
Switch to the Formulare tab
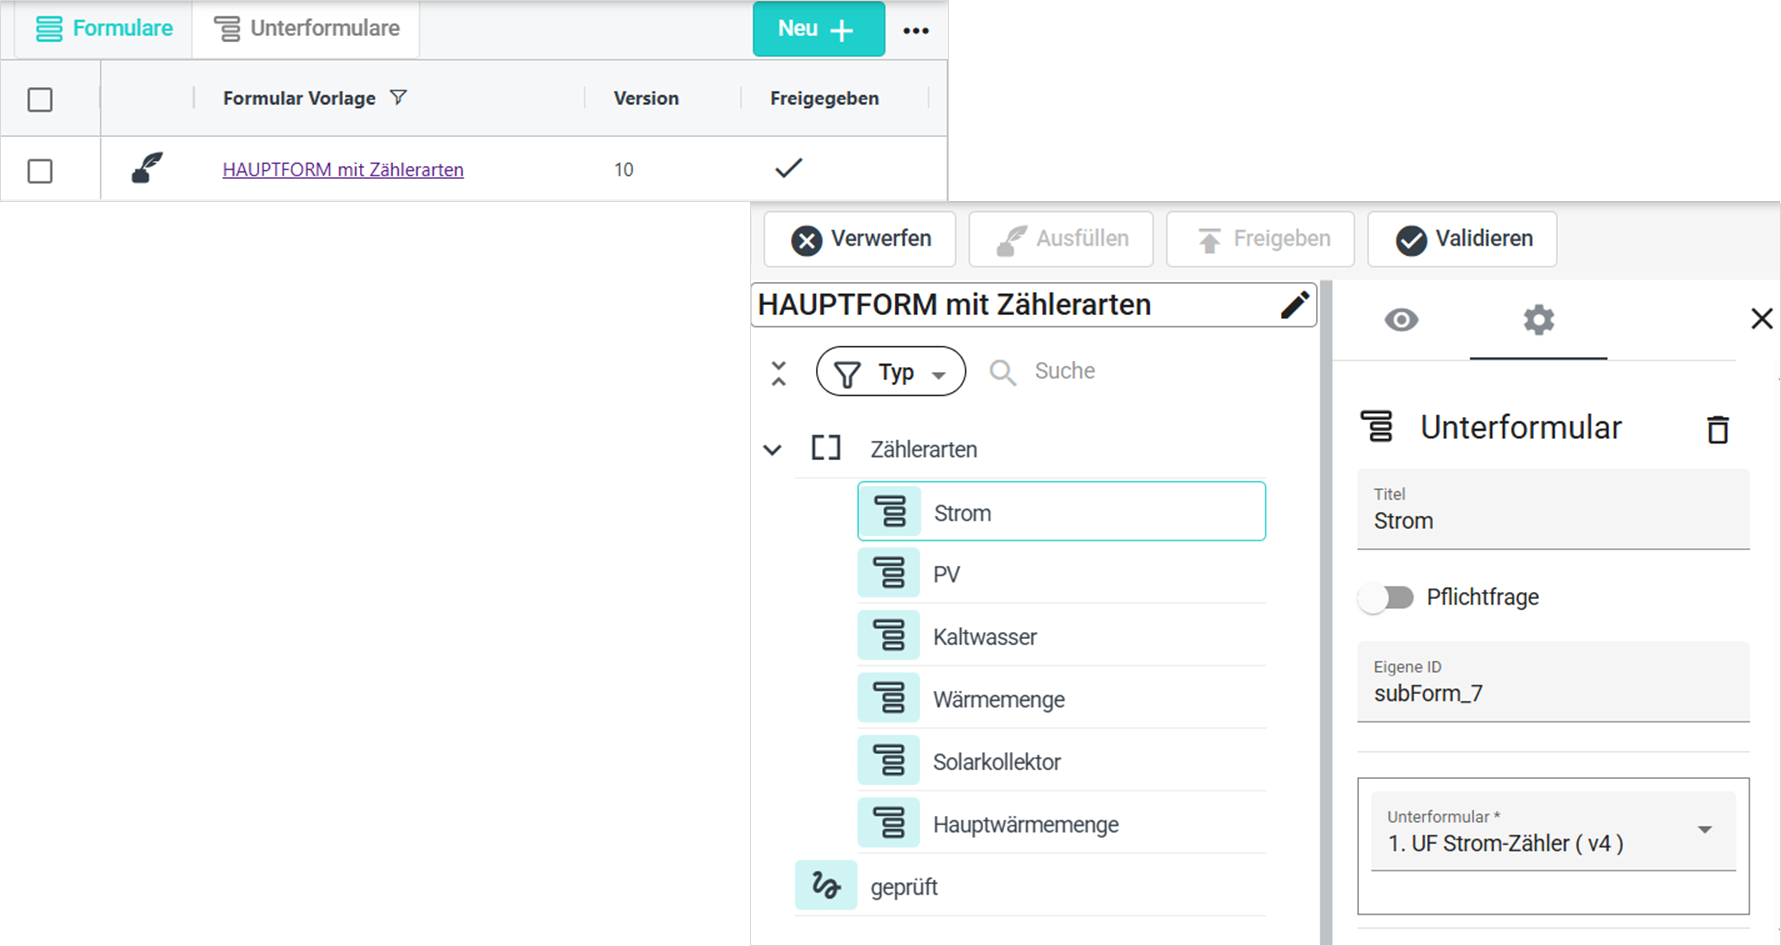104,29
